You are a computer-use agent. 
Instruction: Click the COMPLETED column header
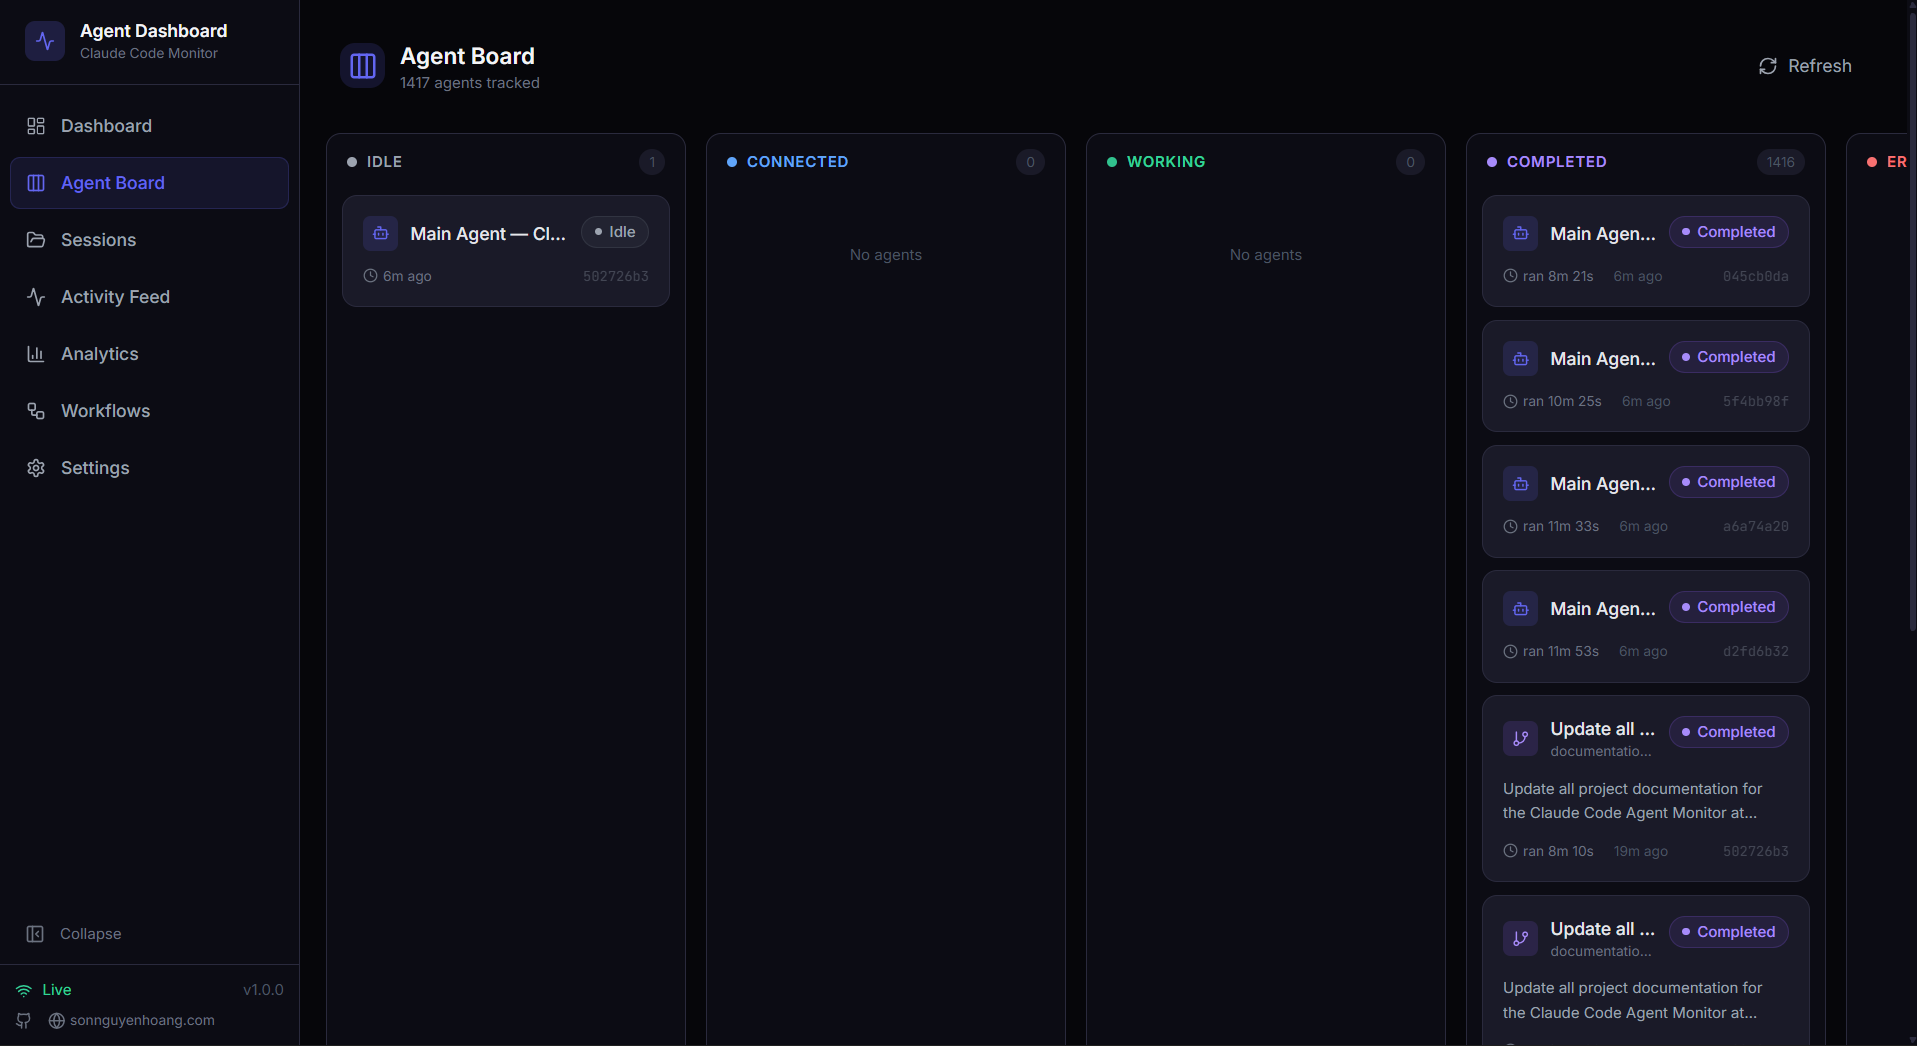point(1556,162)
